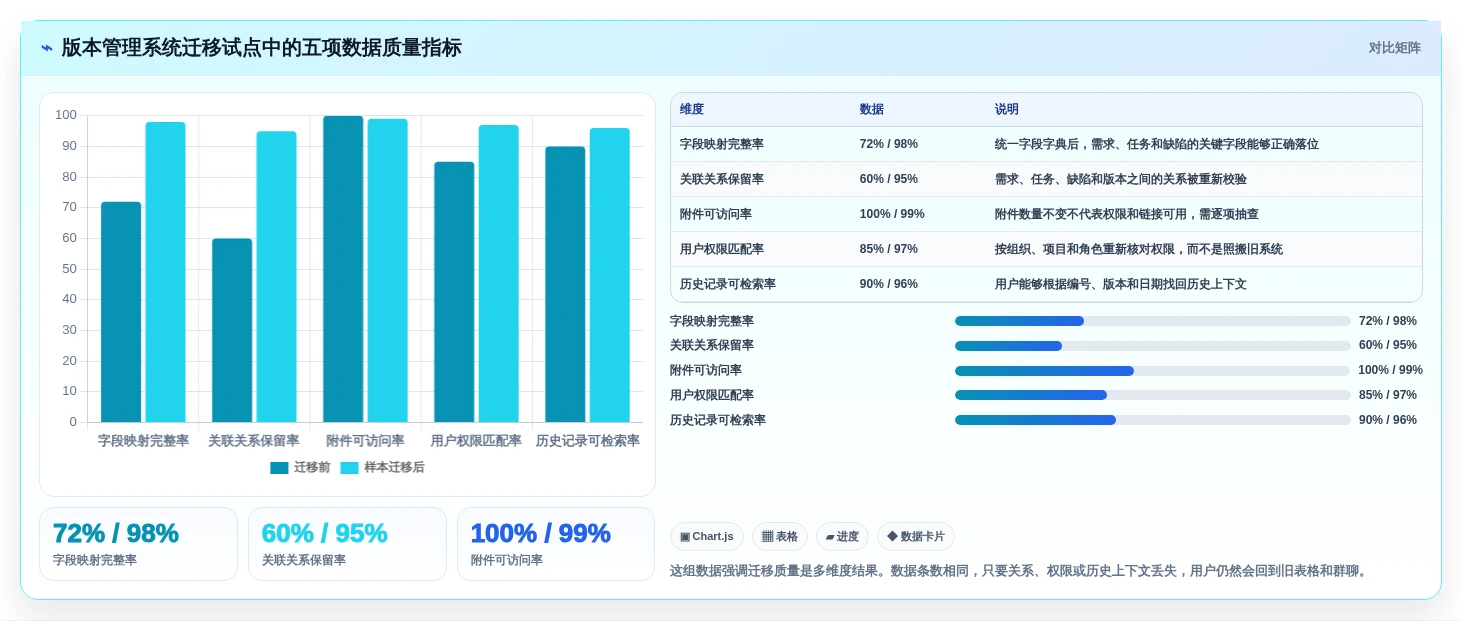
Task: Click the 85% / 97% table cell
Action: point(889,249)
